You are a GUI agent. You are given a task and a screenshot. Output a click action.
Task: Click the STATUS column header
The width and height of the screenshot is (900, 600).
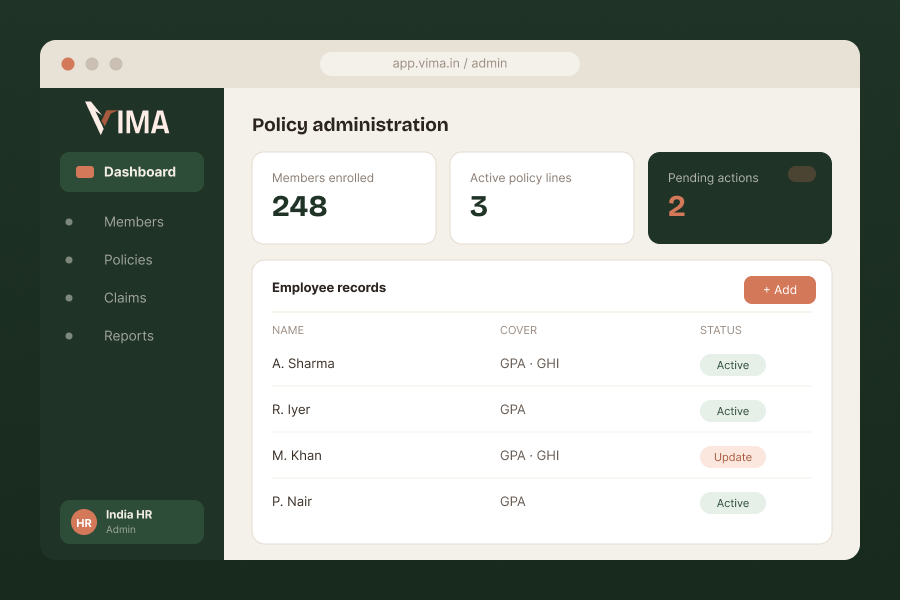coord(720,330)
